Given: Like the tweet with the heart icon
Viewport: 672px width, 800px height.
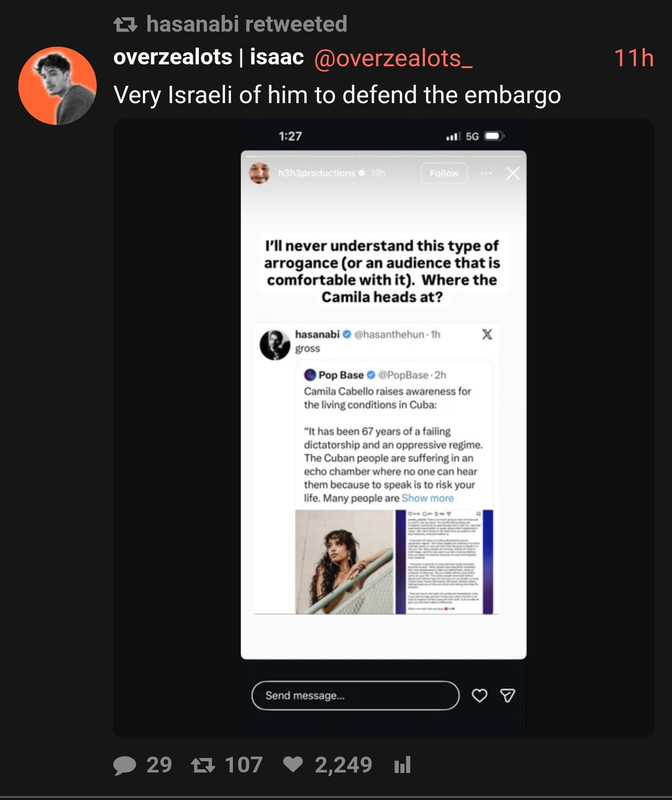Looking at the screenshot, I should (x=293, y=765).
